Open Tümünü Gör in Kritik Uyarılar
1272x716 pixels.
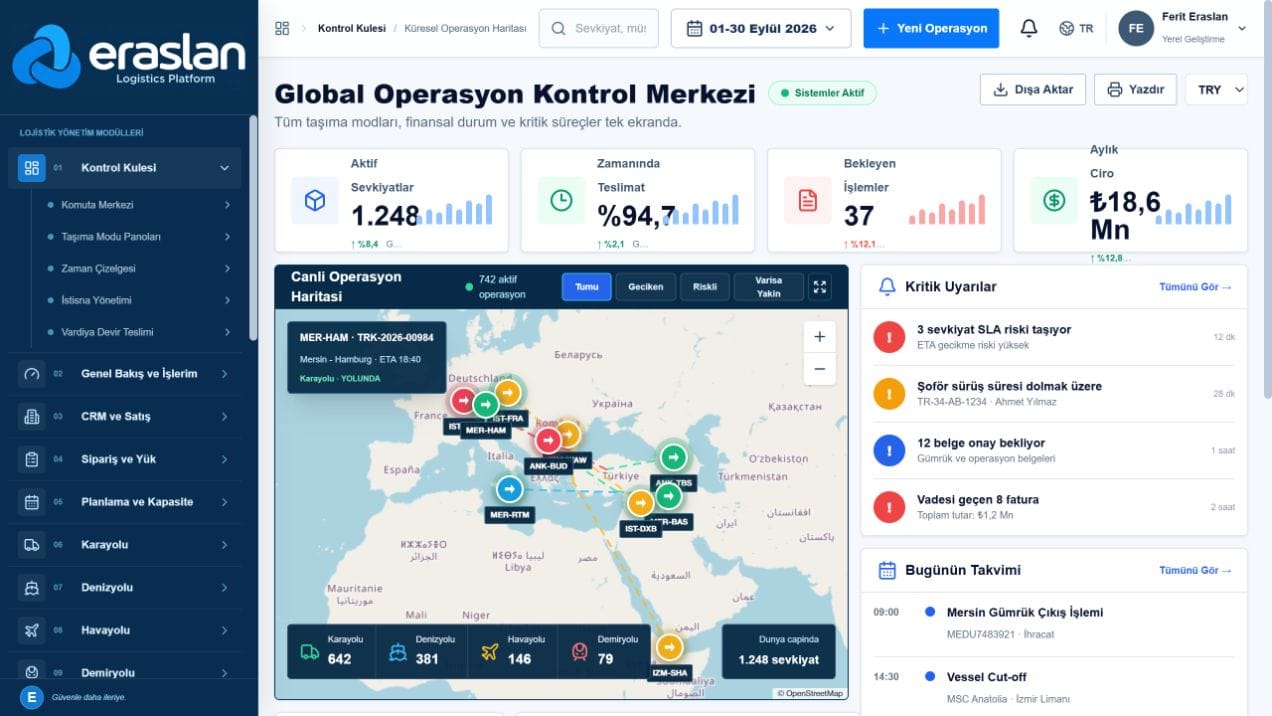1195,287
